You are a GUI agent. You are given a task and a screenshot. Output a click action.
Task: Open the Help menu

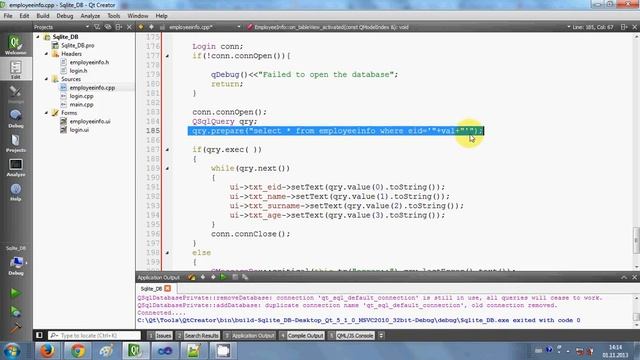pos(161,16)
